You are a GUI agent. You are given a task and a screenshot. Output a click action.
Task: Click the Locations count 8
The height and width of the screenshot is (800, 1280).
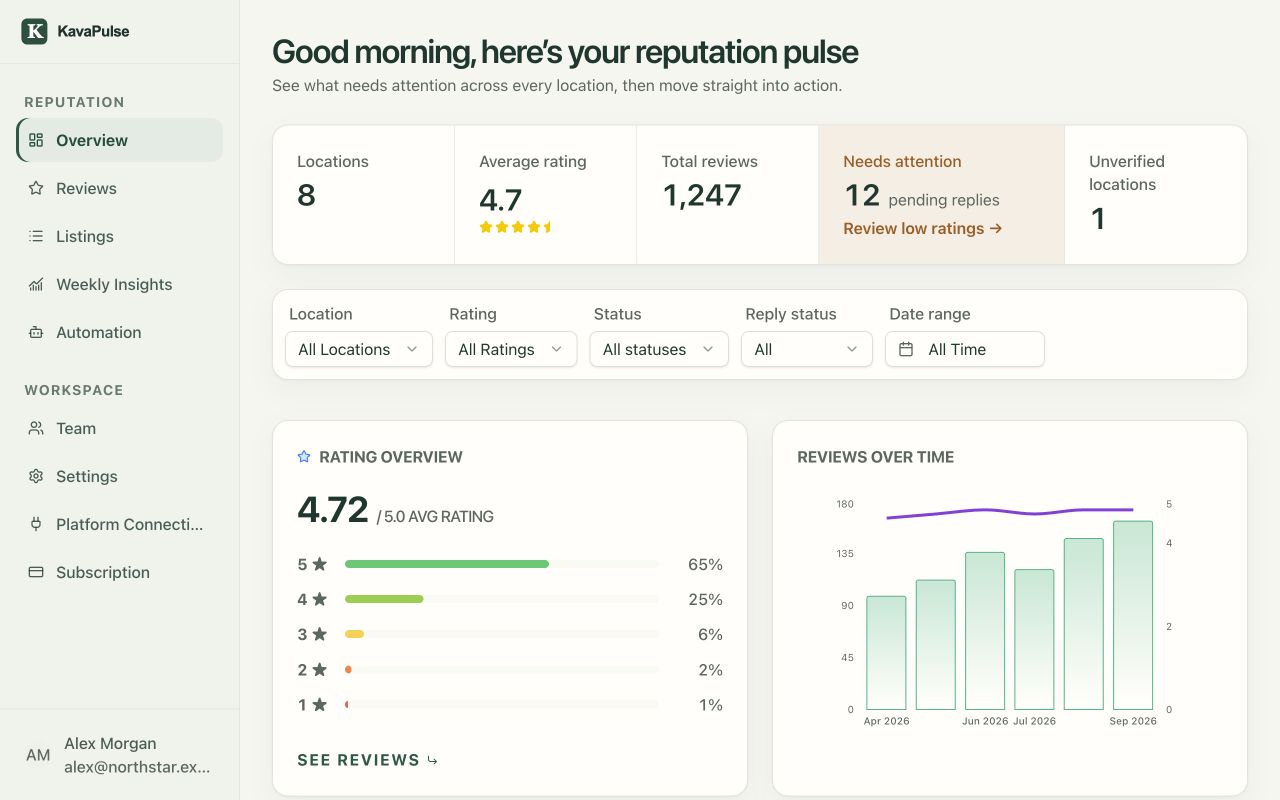(x=306, y=195)
